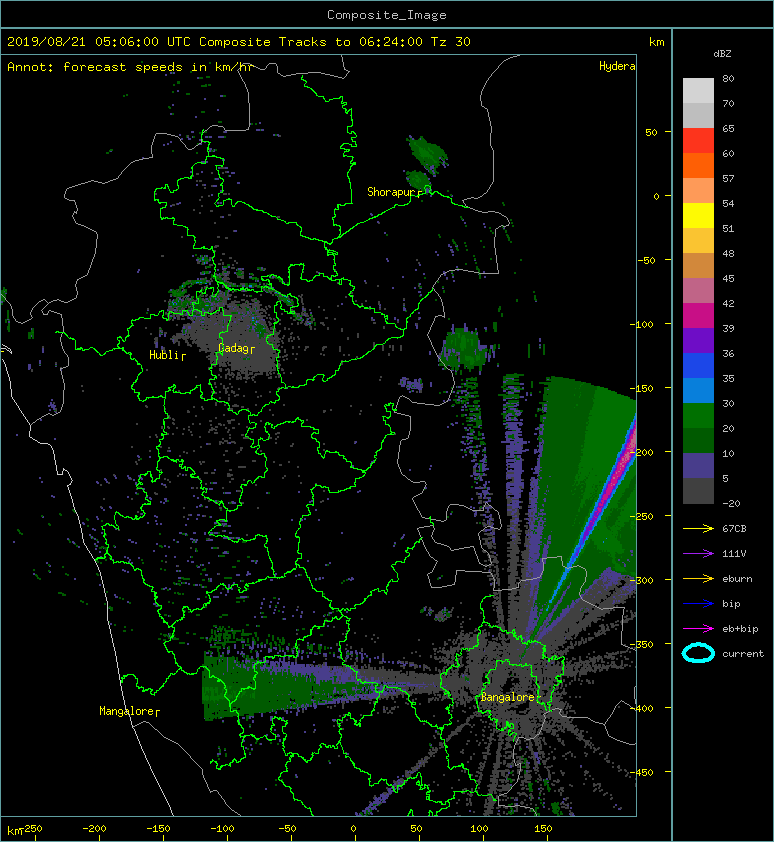Pick the bright green 30 to 20 dBZ swatch

click(698, 416)
